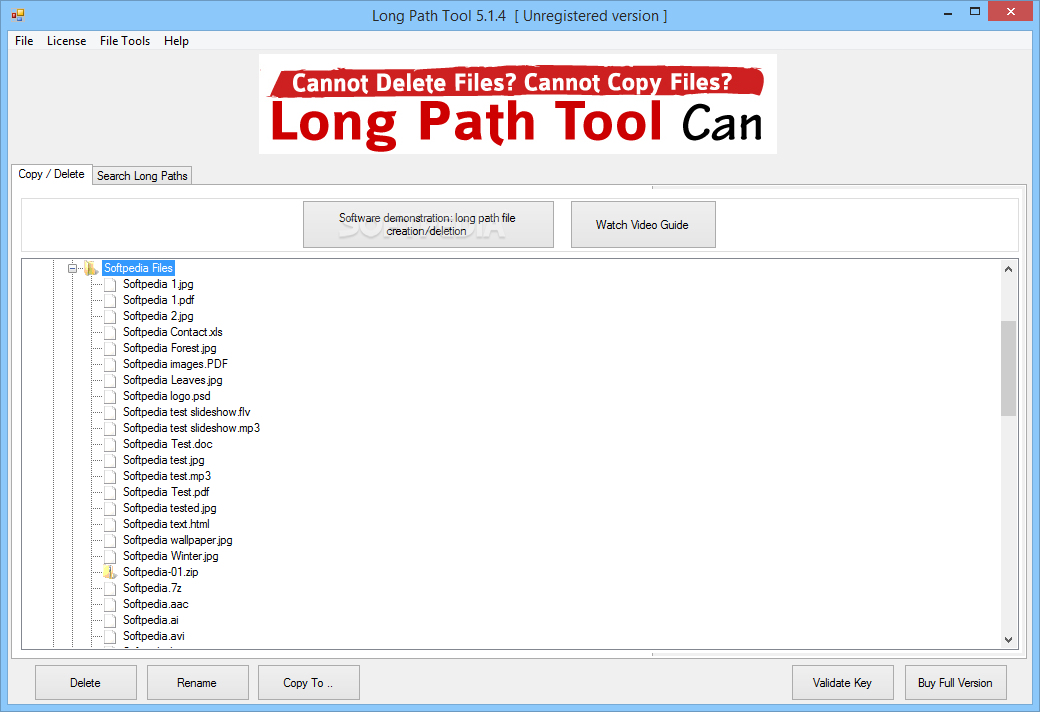Image resolution: width=1040 pixels, height=712 pixels.
Task: Click the Long Path Tool banner image
Action: (x=517, y=104)
